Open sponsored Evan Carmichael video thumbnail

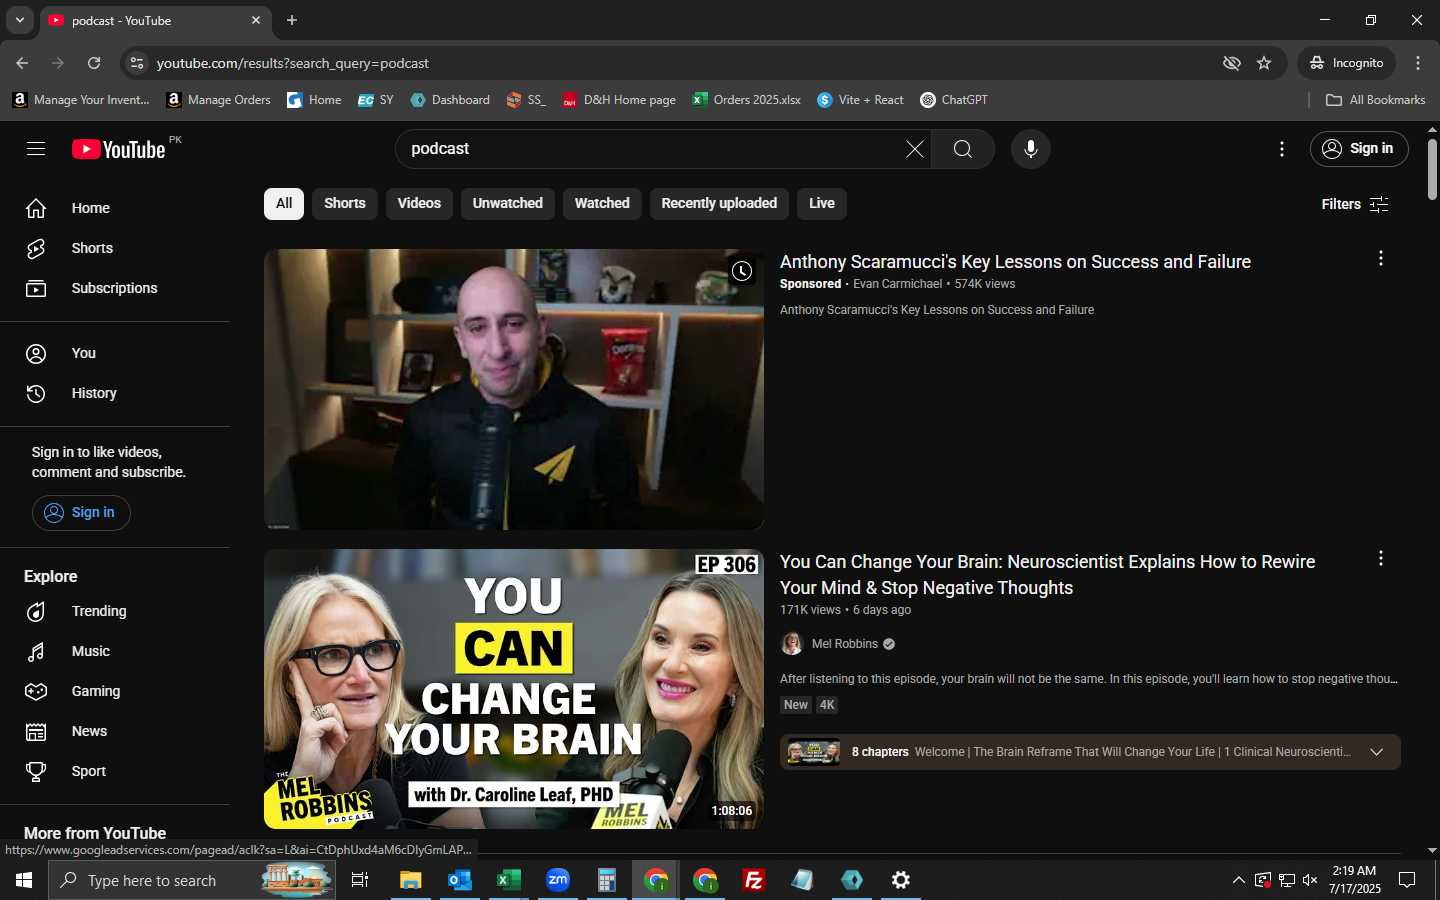tap(514, 389)
